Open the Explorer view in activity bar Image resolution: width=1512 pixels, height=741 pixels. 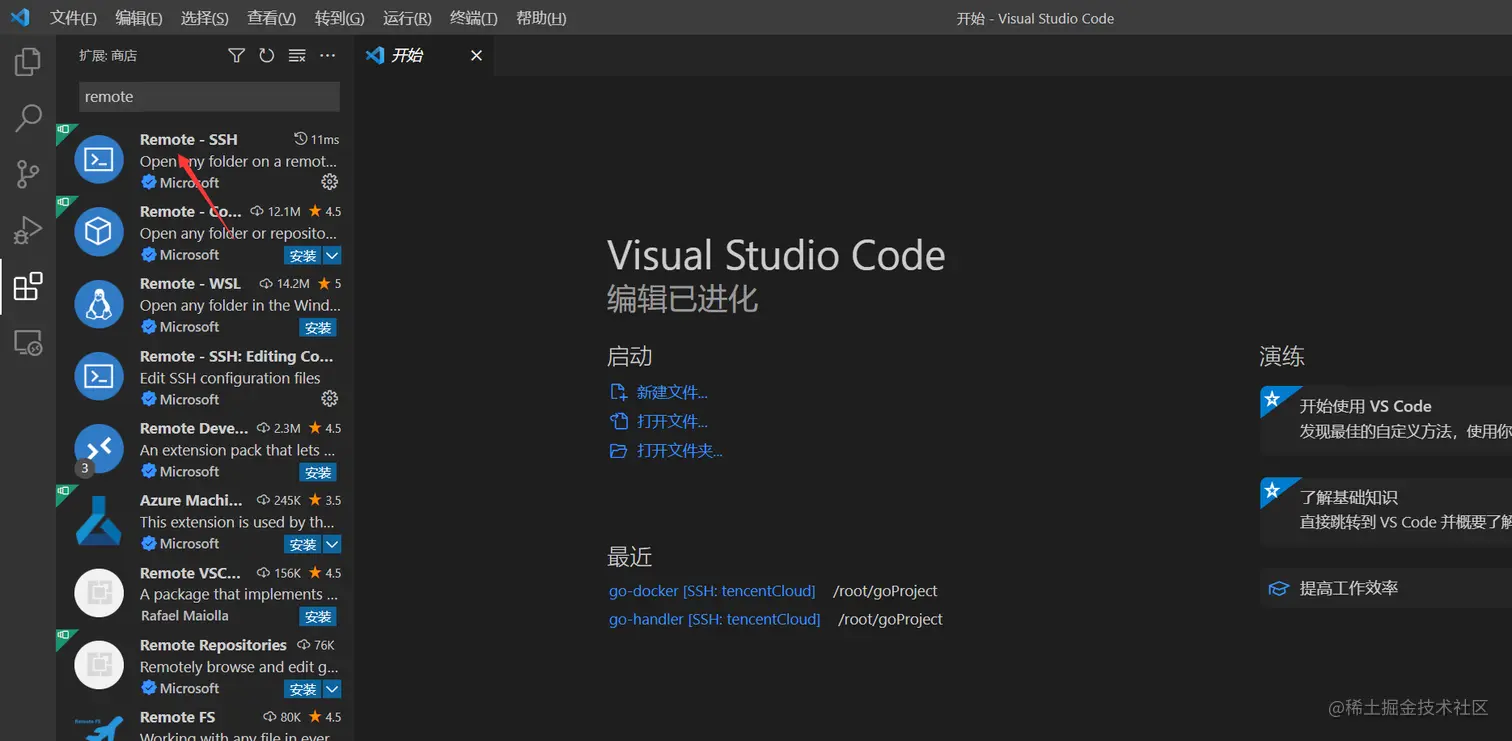28,62
